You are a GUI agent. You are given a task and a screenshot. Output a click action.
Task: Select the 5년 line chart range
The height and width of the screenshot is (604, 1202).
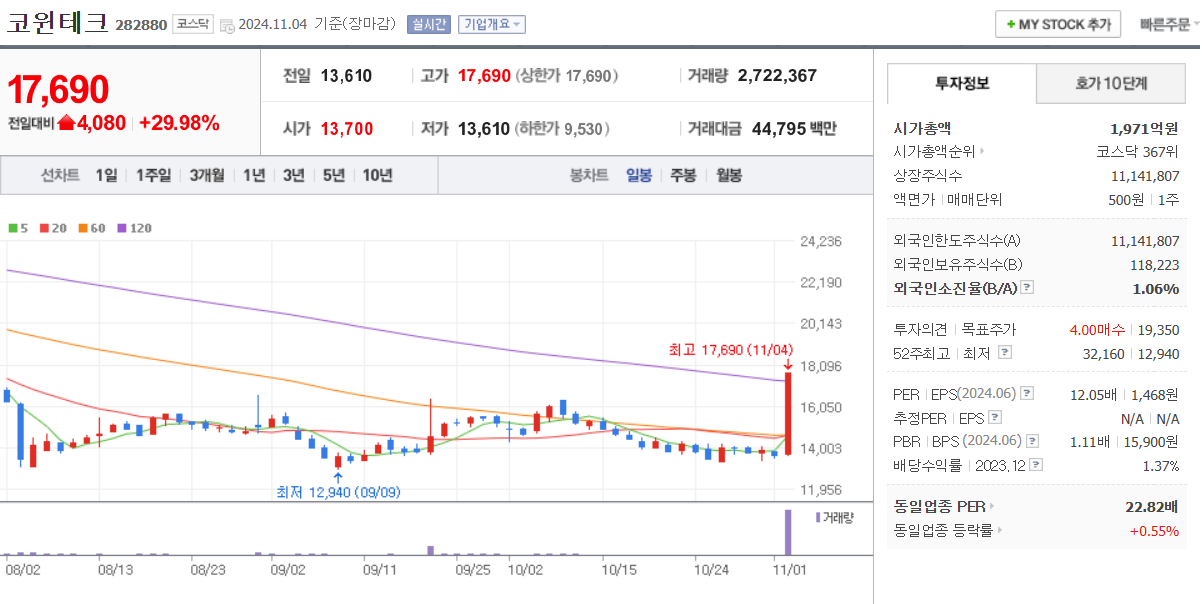pyautogui.click(x=334, y=175)
